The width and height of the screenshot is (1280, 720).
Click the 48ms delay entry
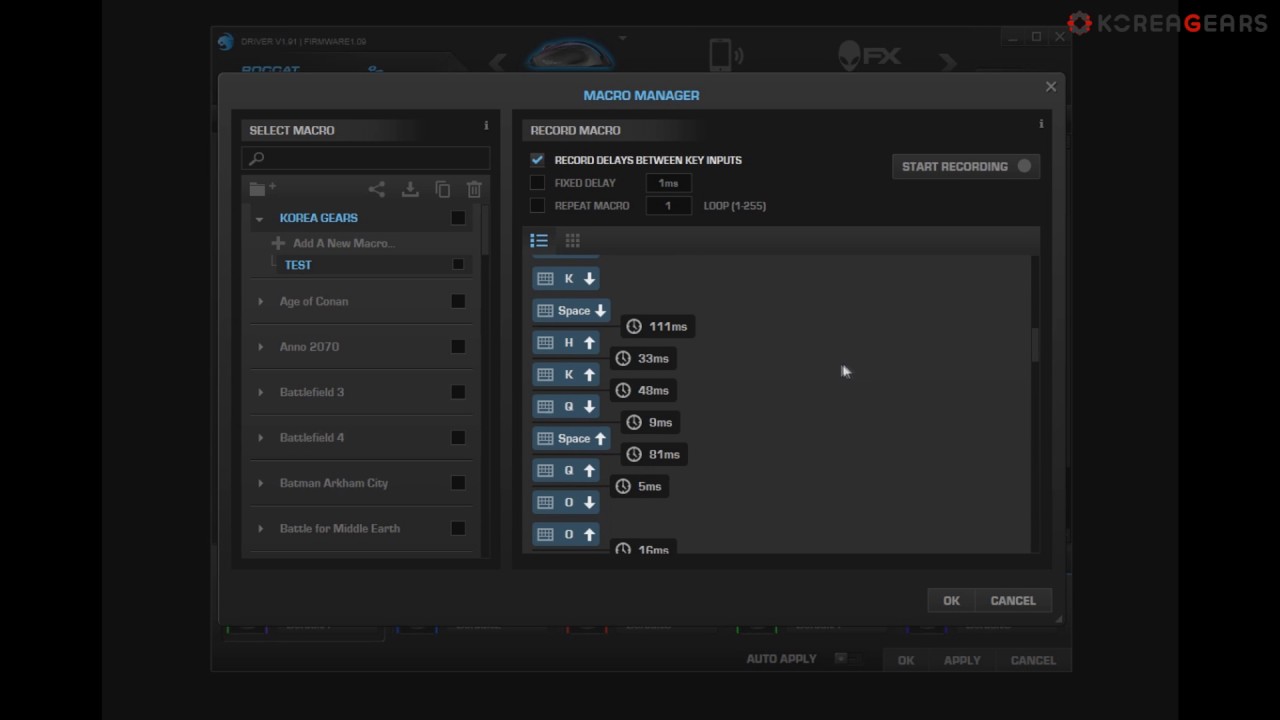[643, 391]
